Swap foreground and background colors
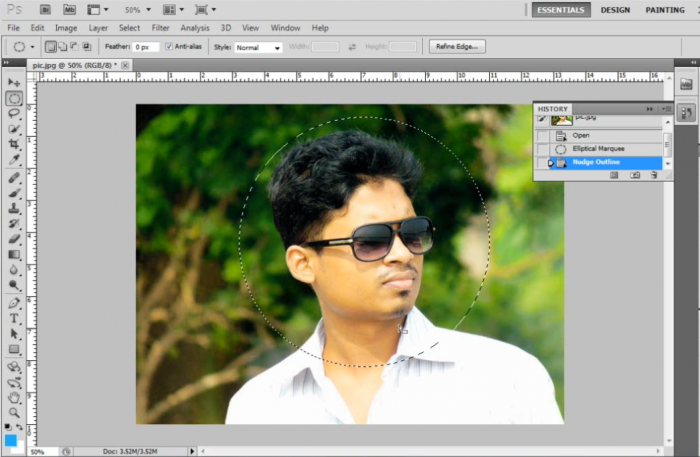Viewport: 700px width, 457px height. (x=20, y=427)
